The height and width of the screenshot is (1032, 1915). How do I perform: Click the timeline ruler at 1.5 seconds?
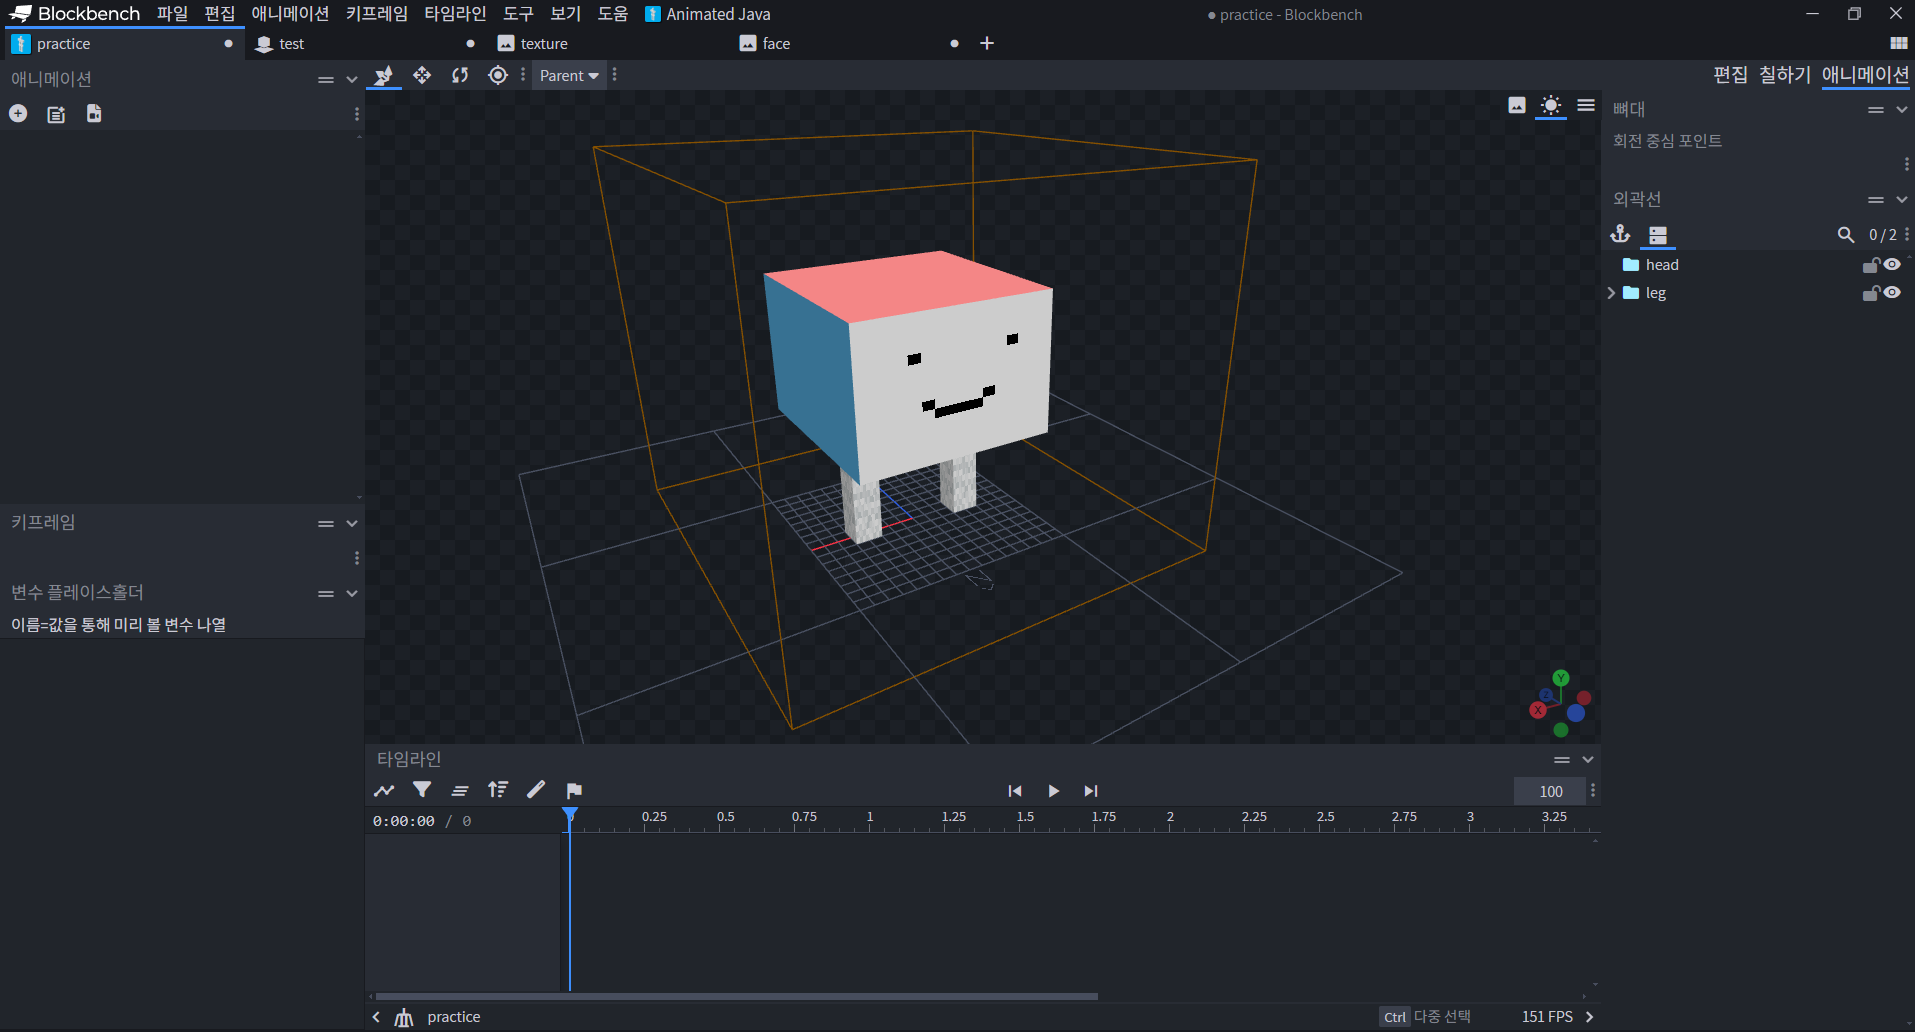coord(1020,822)
